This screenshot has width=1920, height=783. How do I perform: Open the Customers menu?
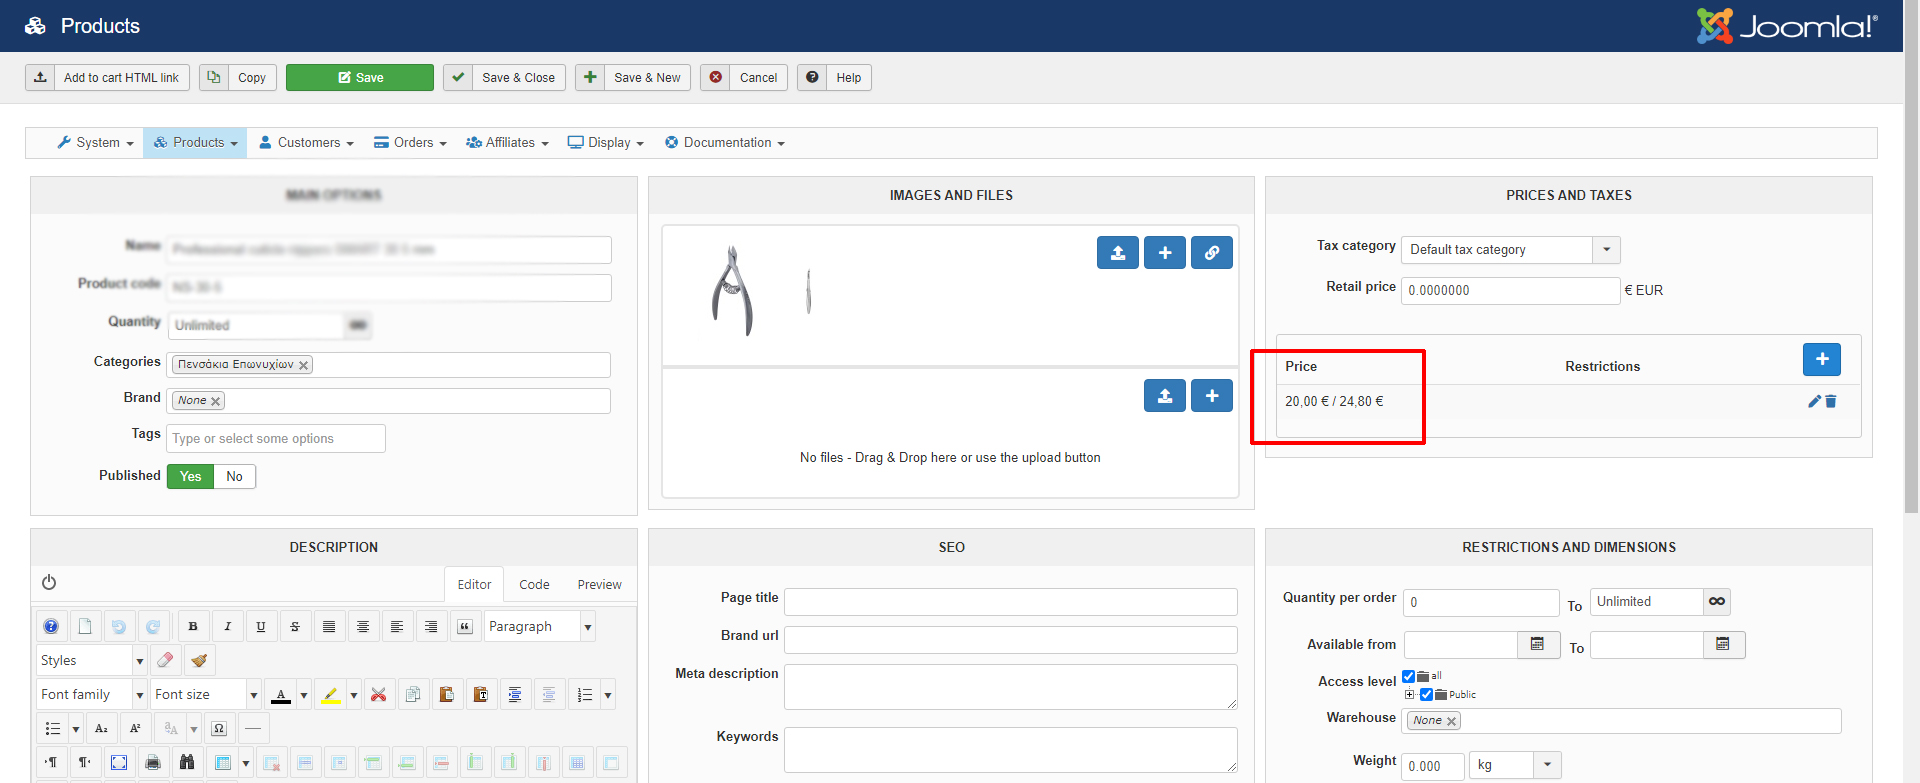(306, 143)
